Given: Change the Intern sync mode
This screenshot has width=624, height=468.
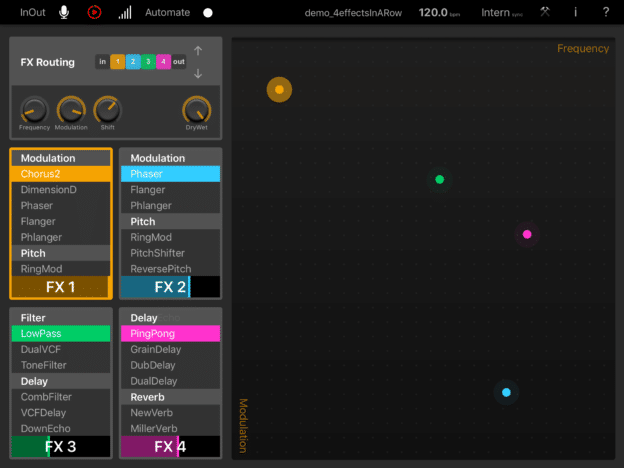Looking at the screenshot, I should tap(501, 13).
